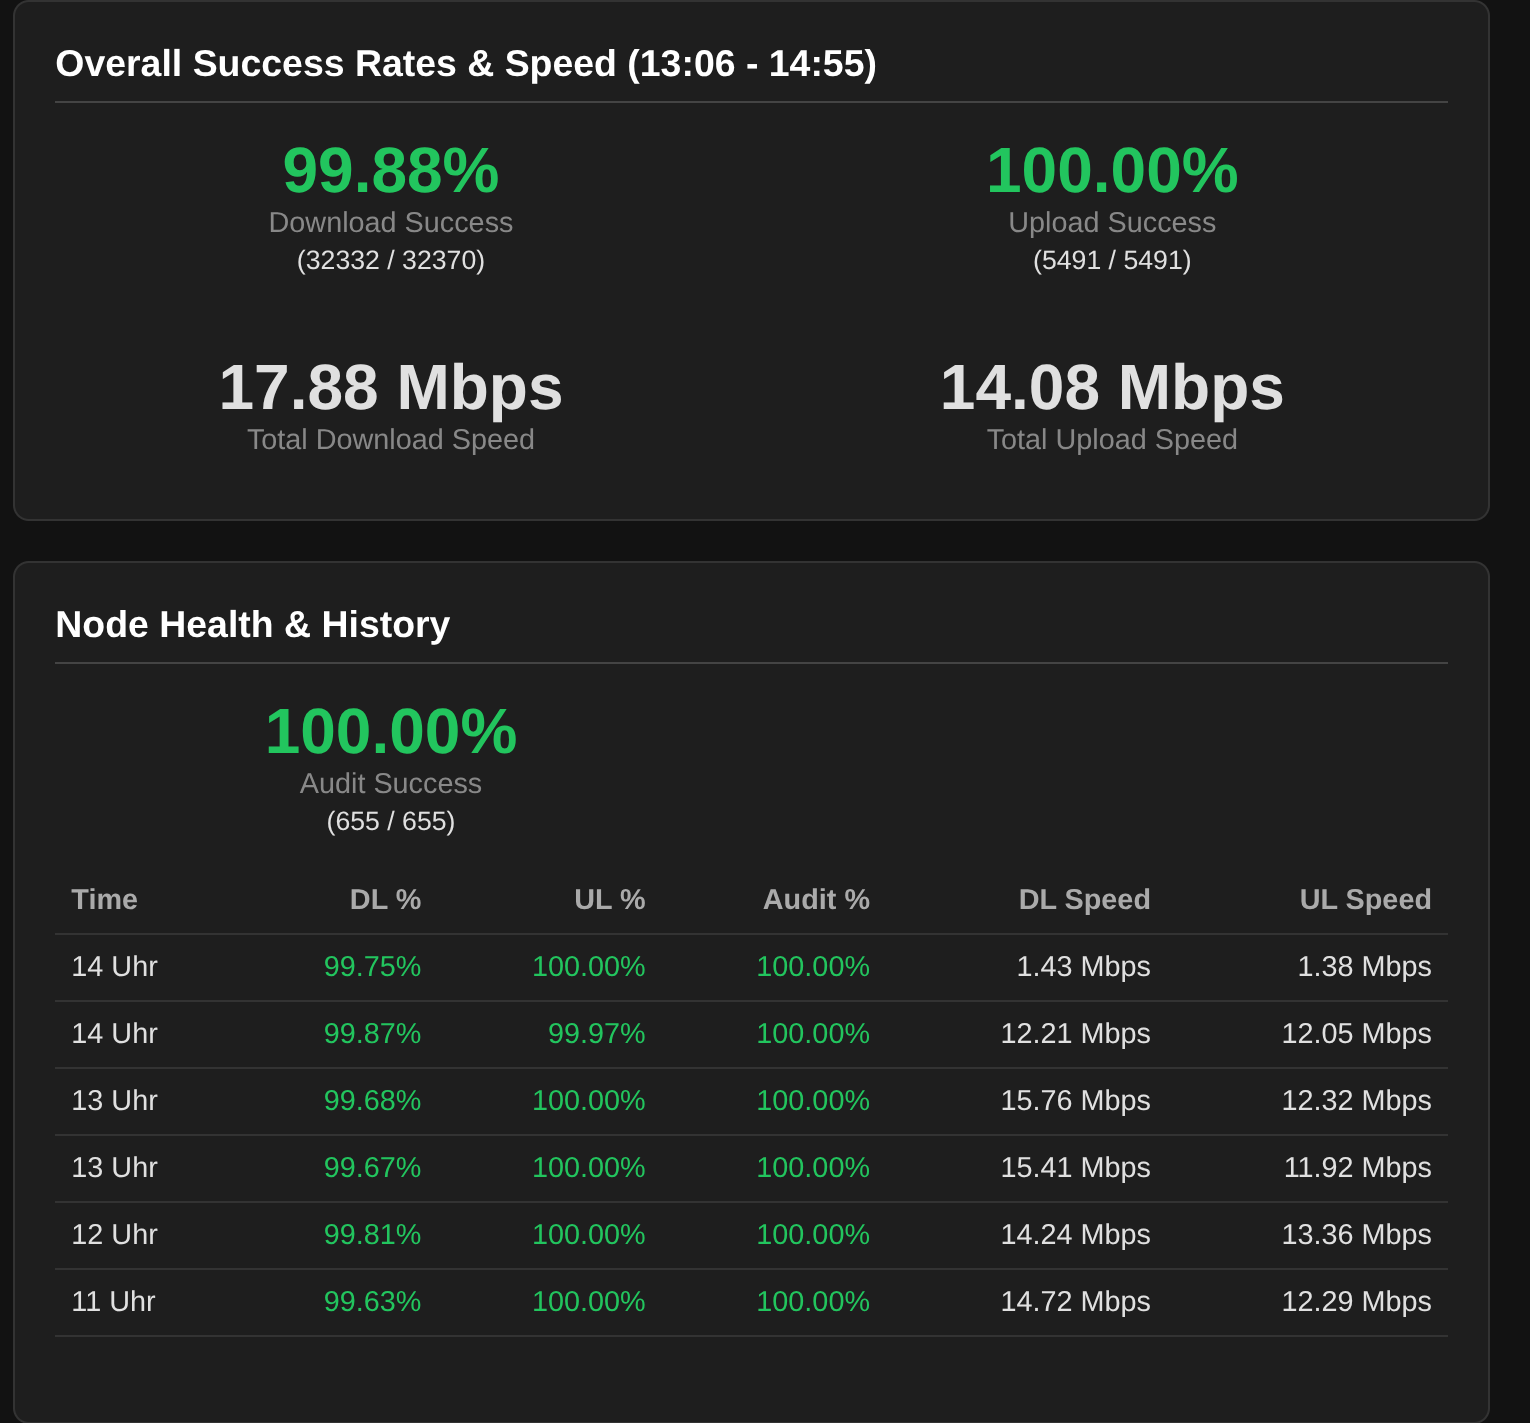Click the Node Health & History heading
Image resolution: width=1530 pixels, height=1423 pixels.
coord(253,625)
